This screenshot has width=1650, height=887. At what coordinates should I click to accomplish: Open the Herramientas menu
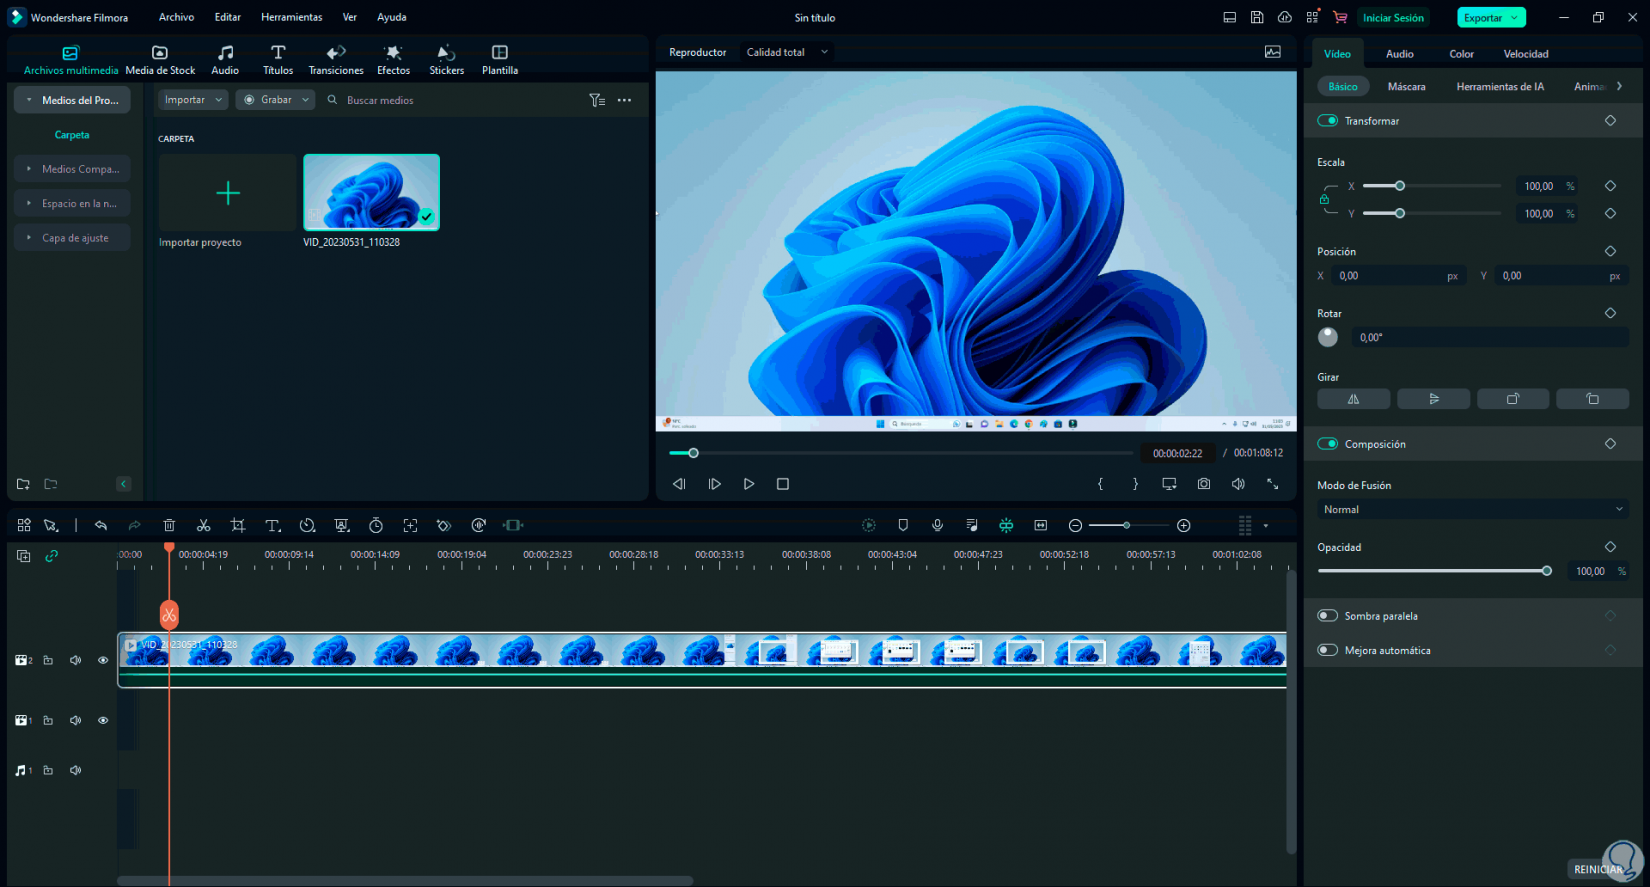click(x=291, y=17)
